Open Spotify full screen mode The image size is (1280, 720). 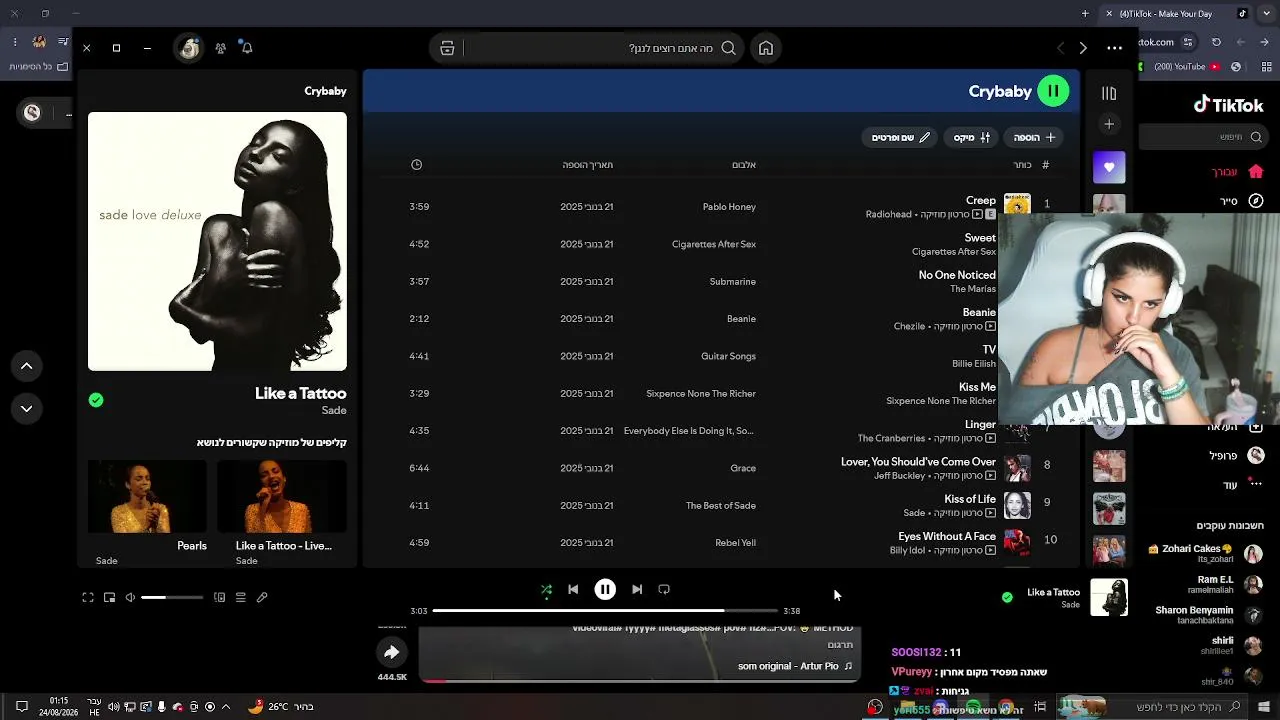[88, 597]
